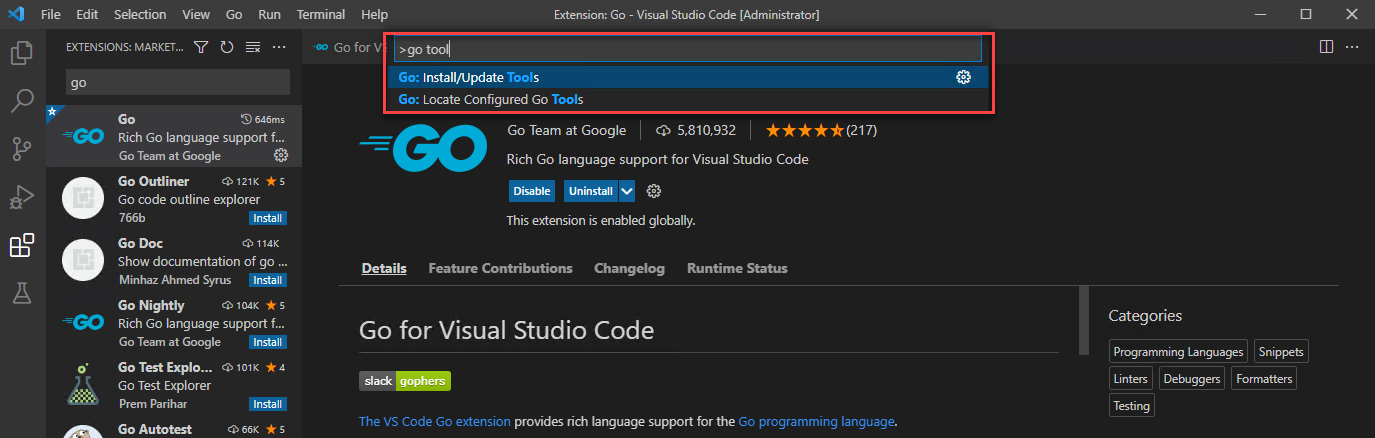
Task: Open the Run and Debug view
Action: 22,197
